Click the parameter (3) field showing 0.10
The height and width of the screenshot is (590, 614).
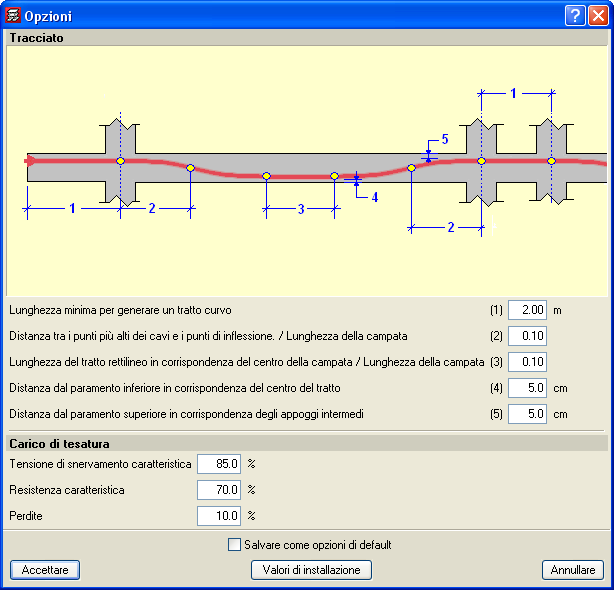click(x=527, y=362)
